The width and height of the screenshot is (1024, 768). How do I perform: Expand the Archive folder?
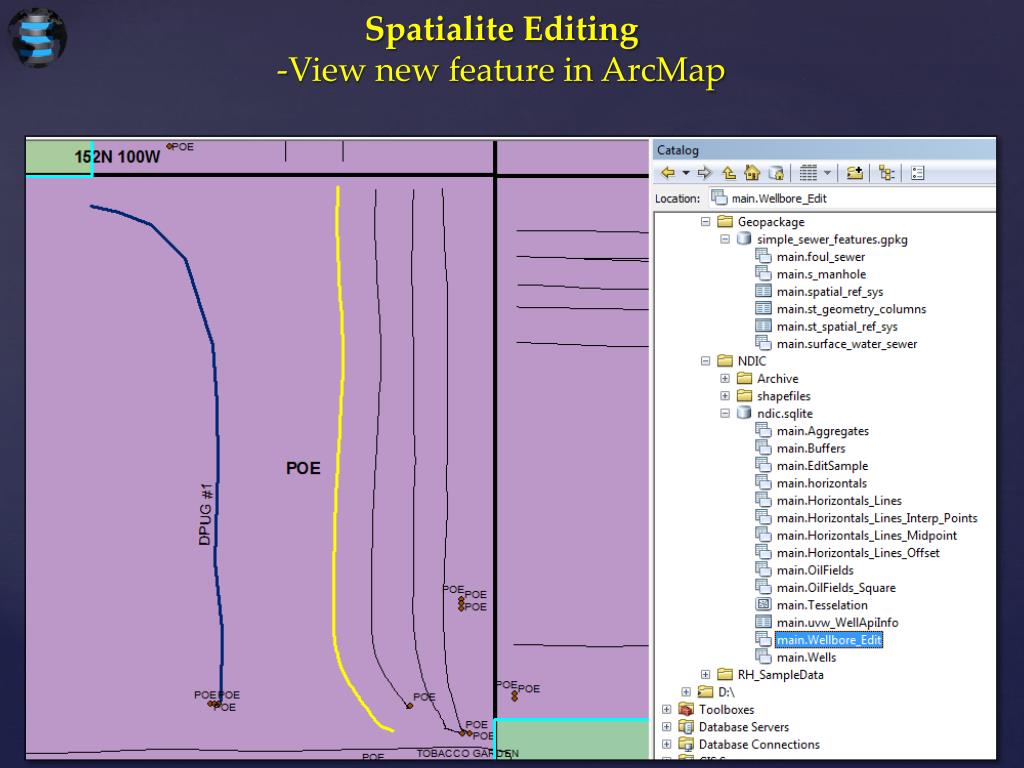[725, 379]
